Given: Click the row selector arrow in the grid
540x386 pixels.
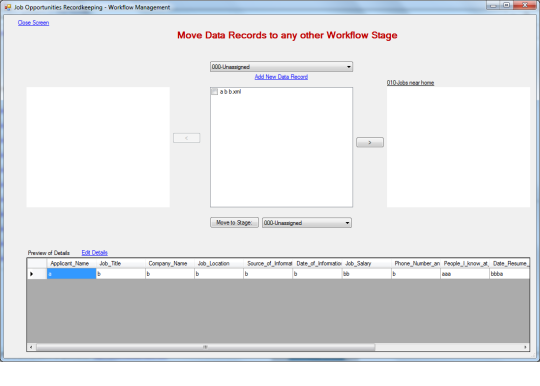Looking at the screenshot, I should (x=37, y=274).
